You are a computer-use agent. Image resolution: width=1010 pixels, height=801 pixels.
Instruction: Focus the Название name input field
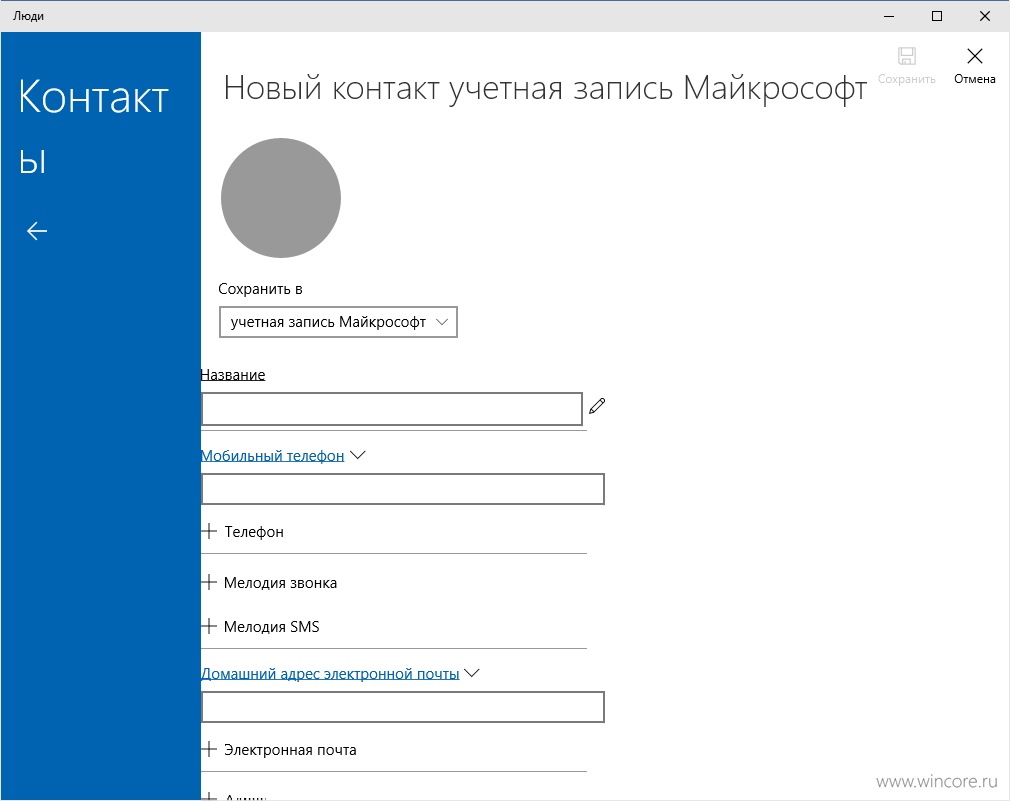pyautogui.click(x=392, y=409)
